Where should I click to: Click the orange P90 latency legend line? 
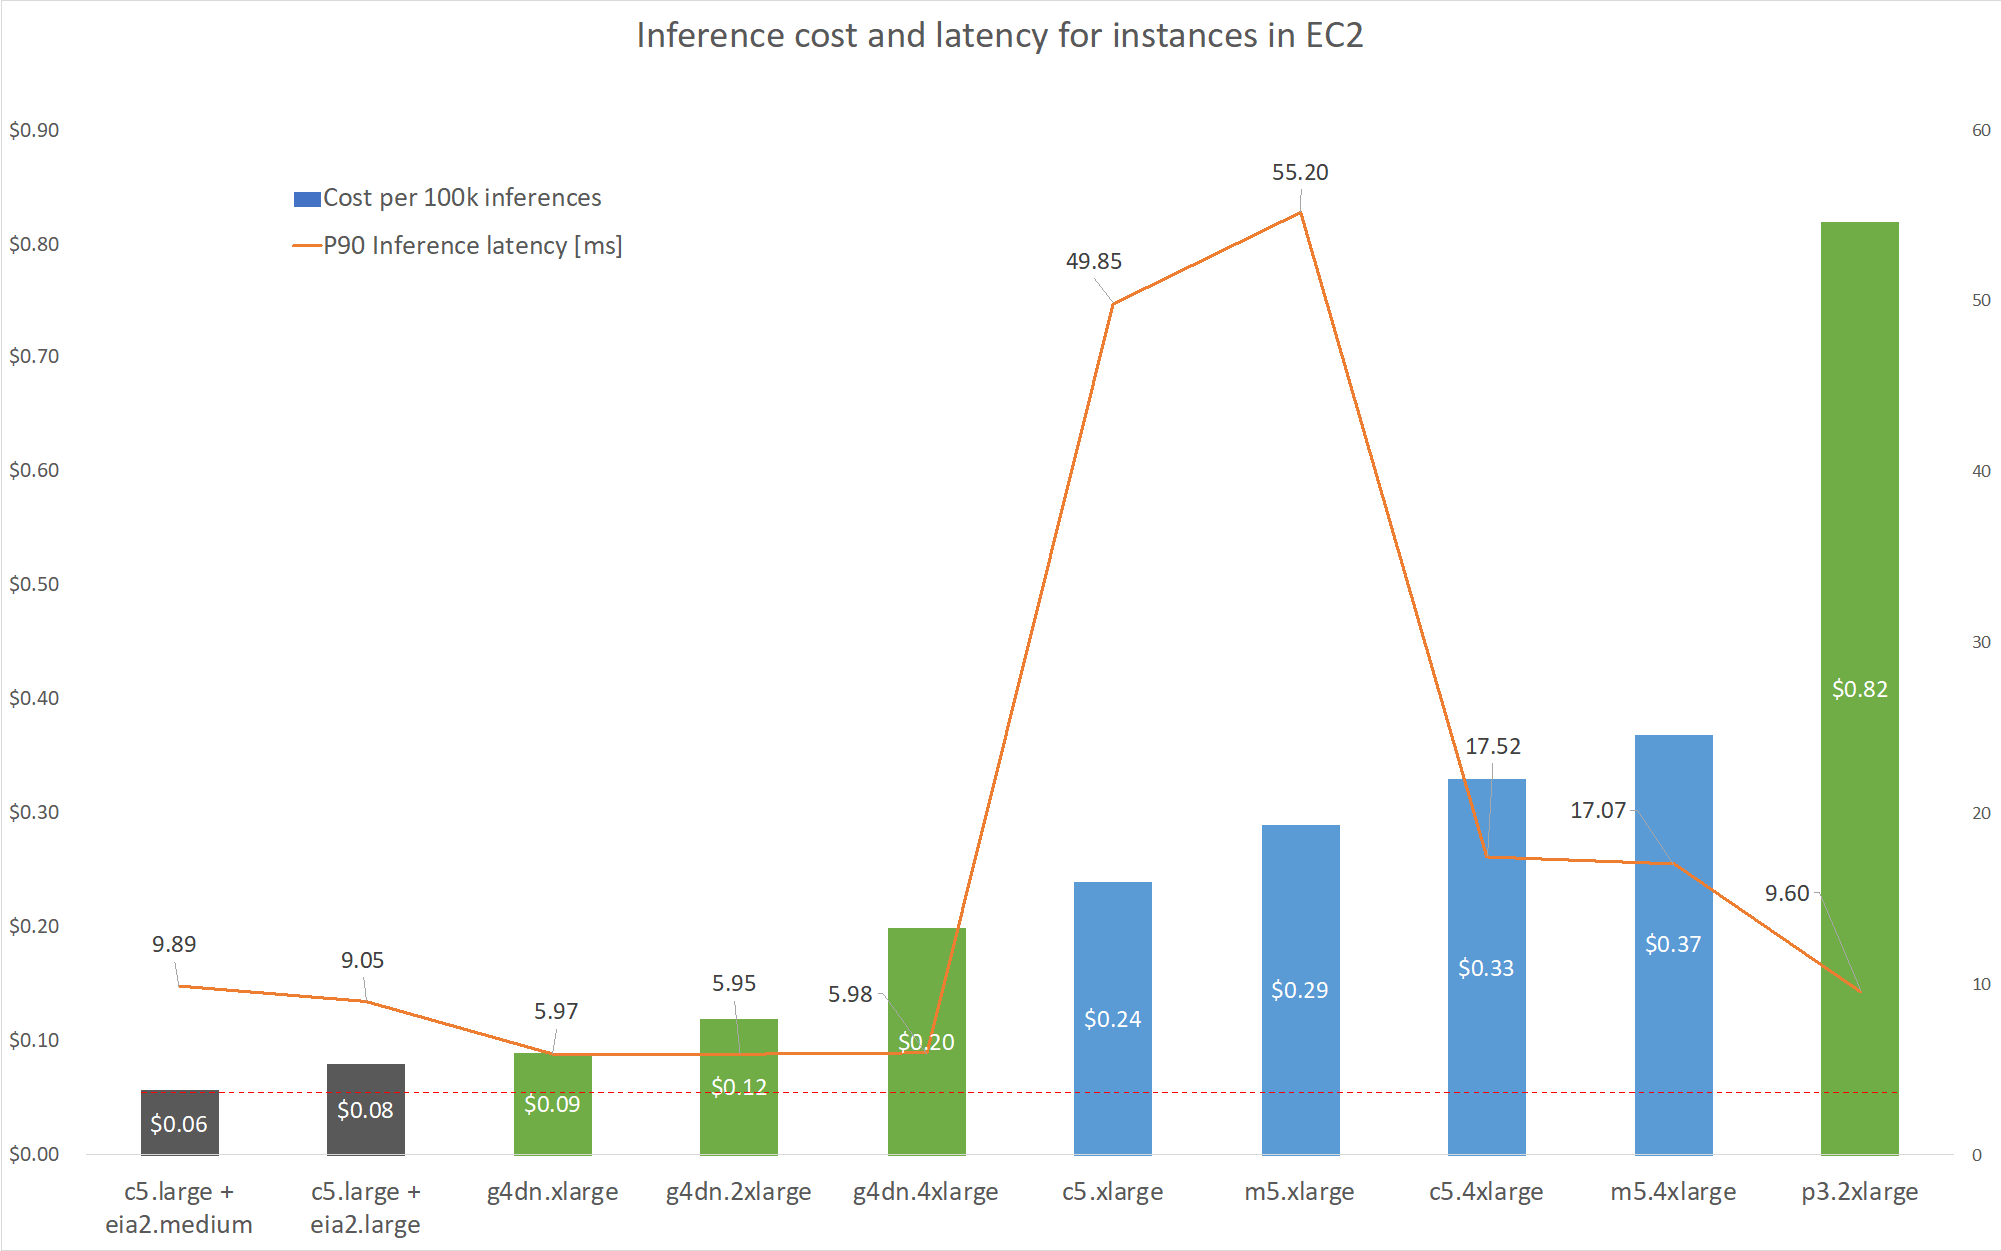point(306,246)
